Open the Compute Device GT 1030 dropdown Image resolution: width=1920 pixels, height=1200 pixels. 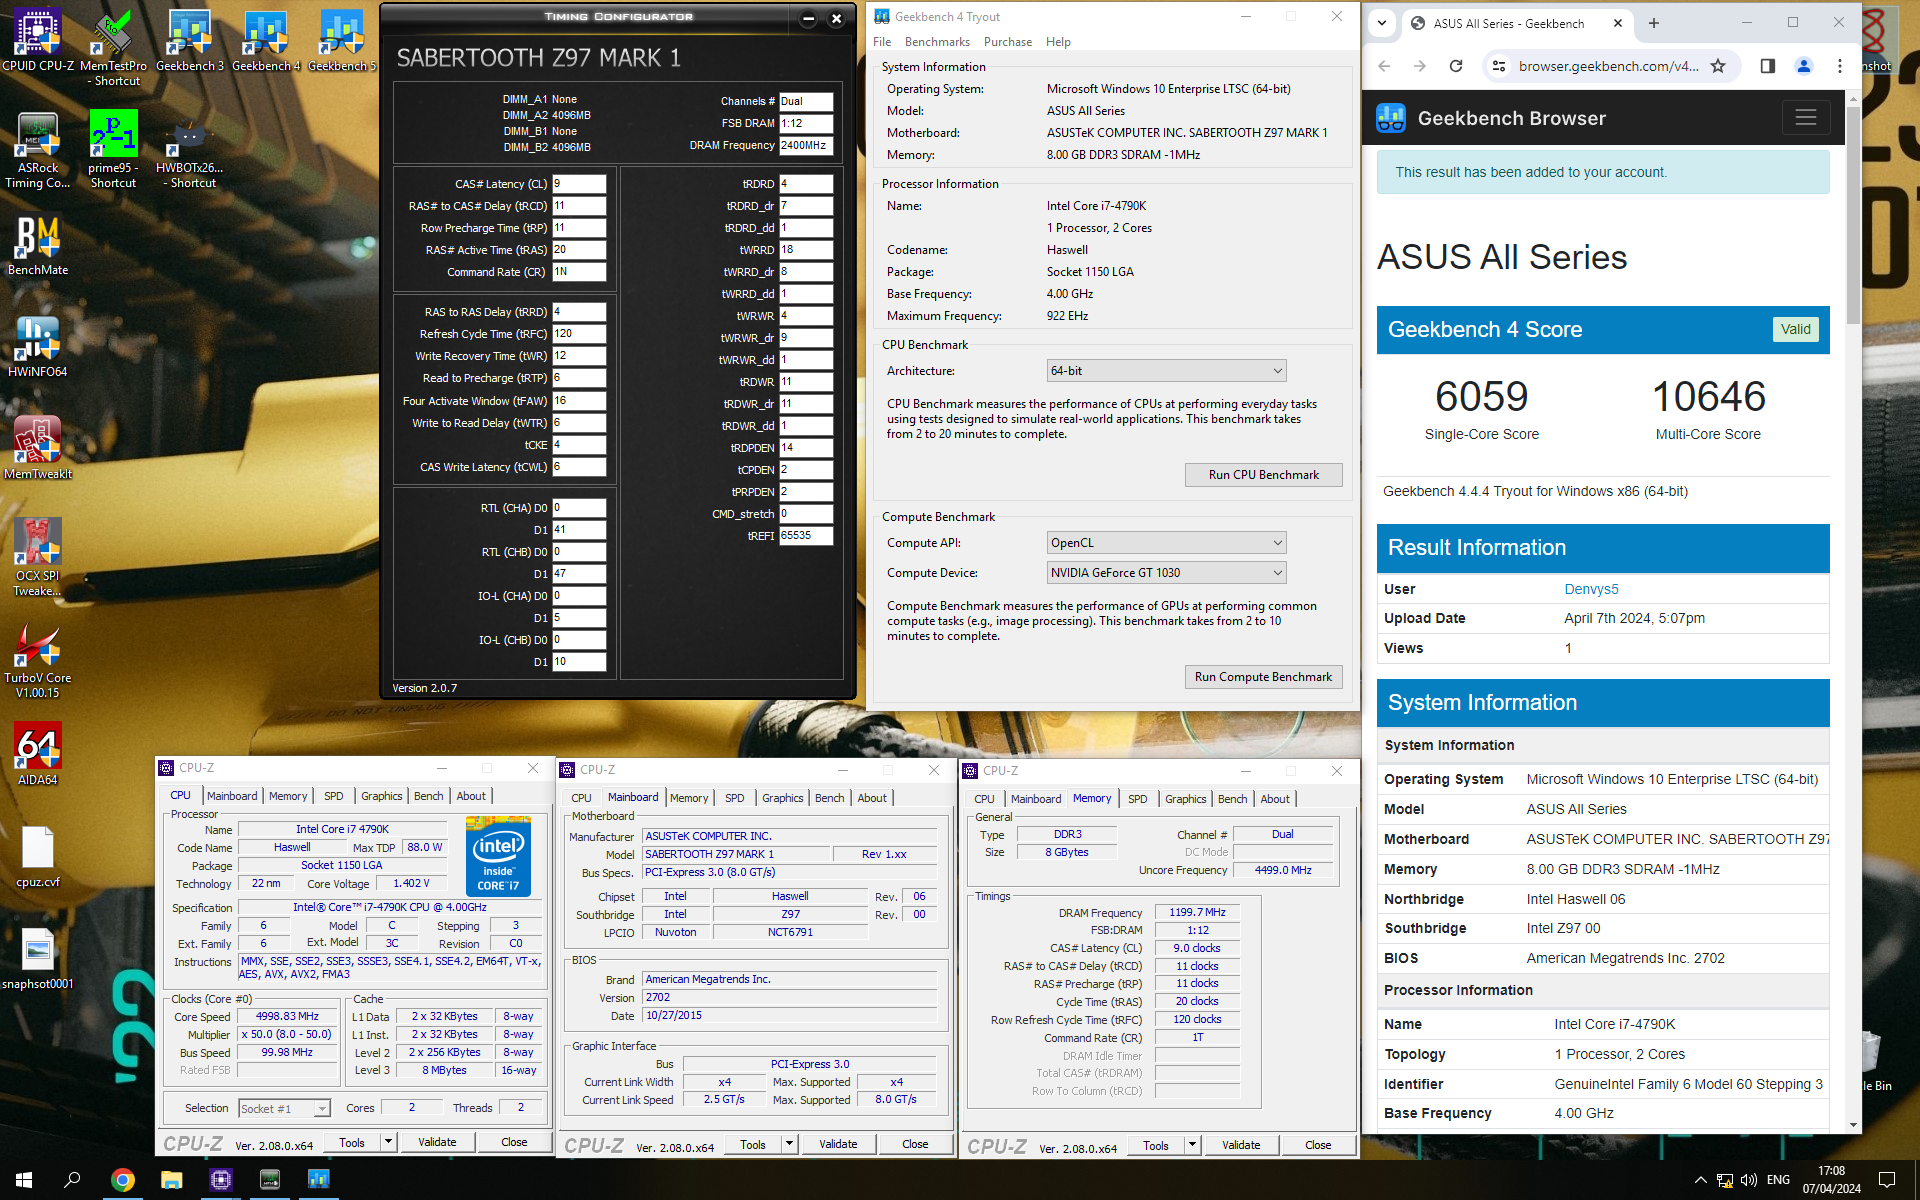tap(1166, 573)
